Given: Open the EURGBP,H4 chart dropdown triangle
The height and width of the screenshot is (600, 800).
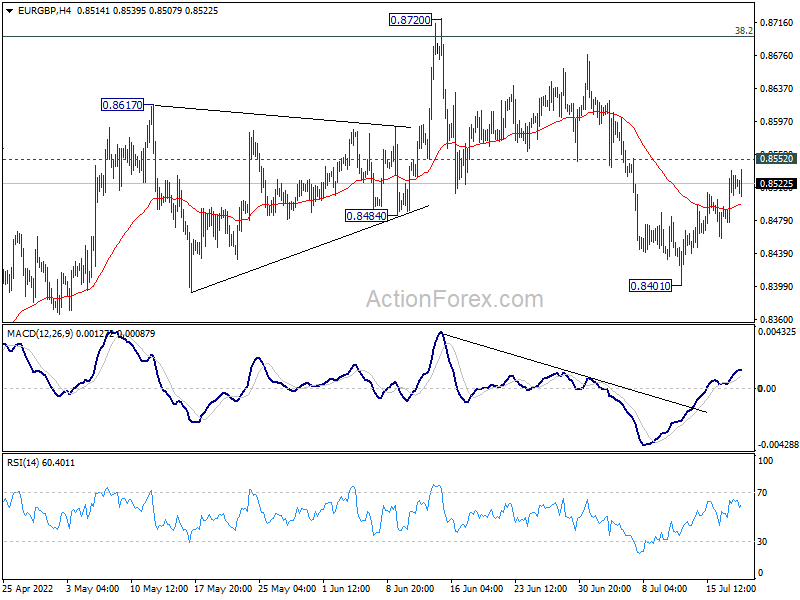Looking at the screenshot, I should pyautogui.click(x=9, y=11).
